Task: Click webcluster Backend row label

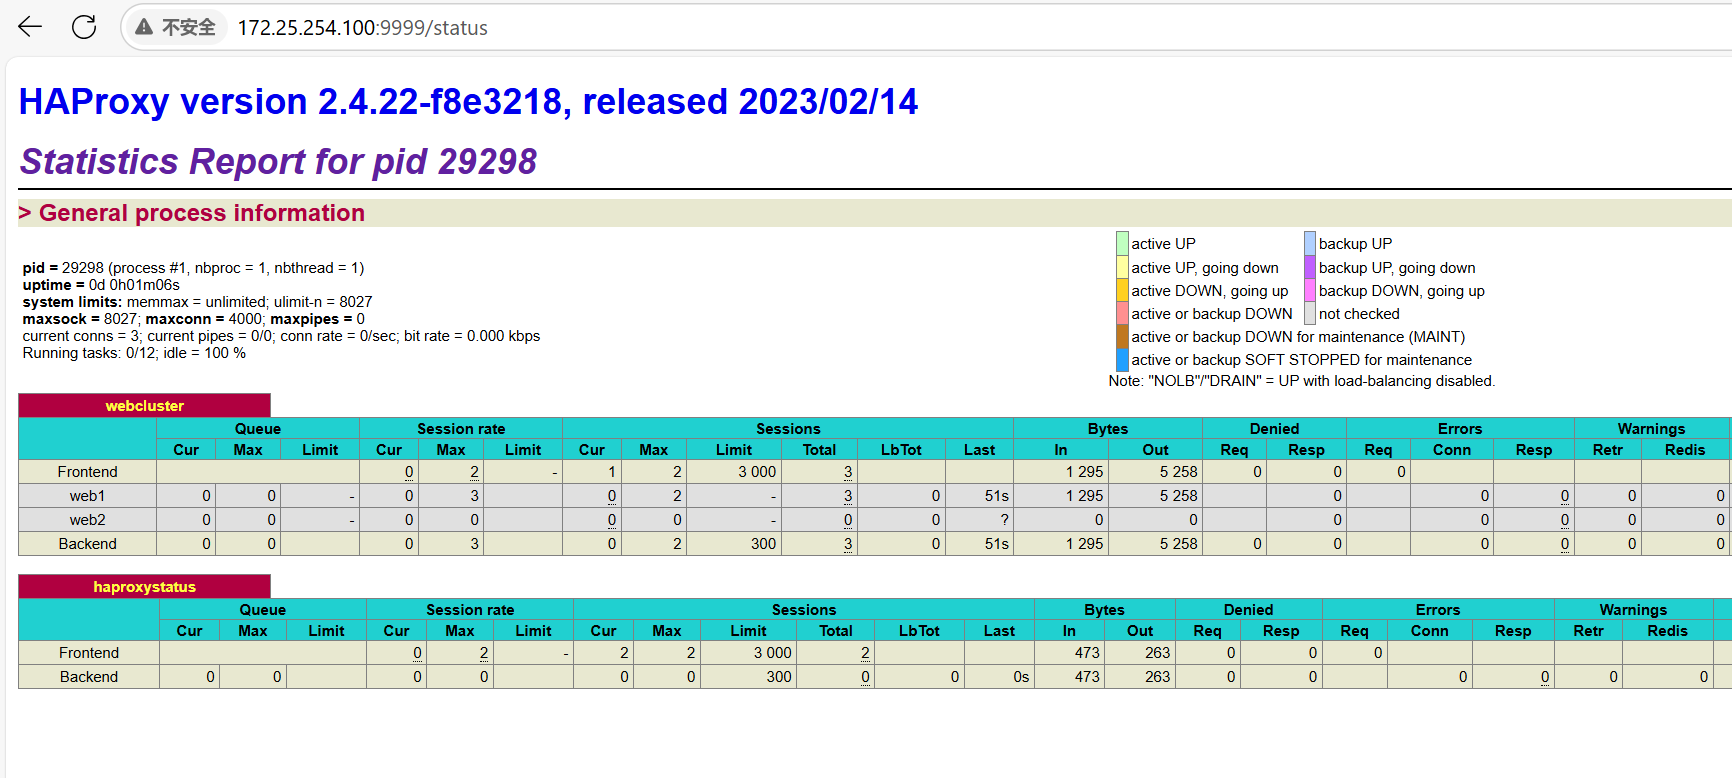Action: click(x=87, y=543)
